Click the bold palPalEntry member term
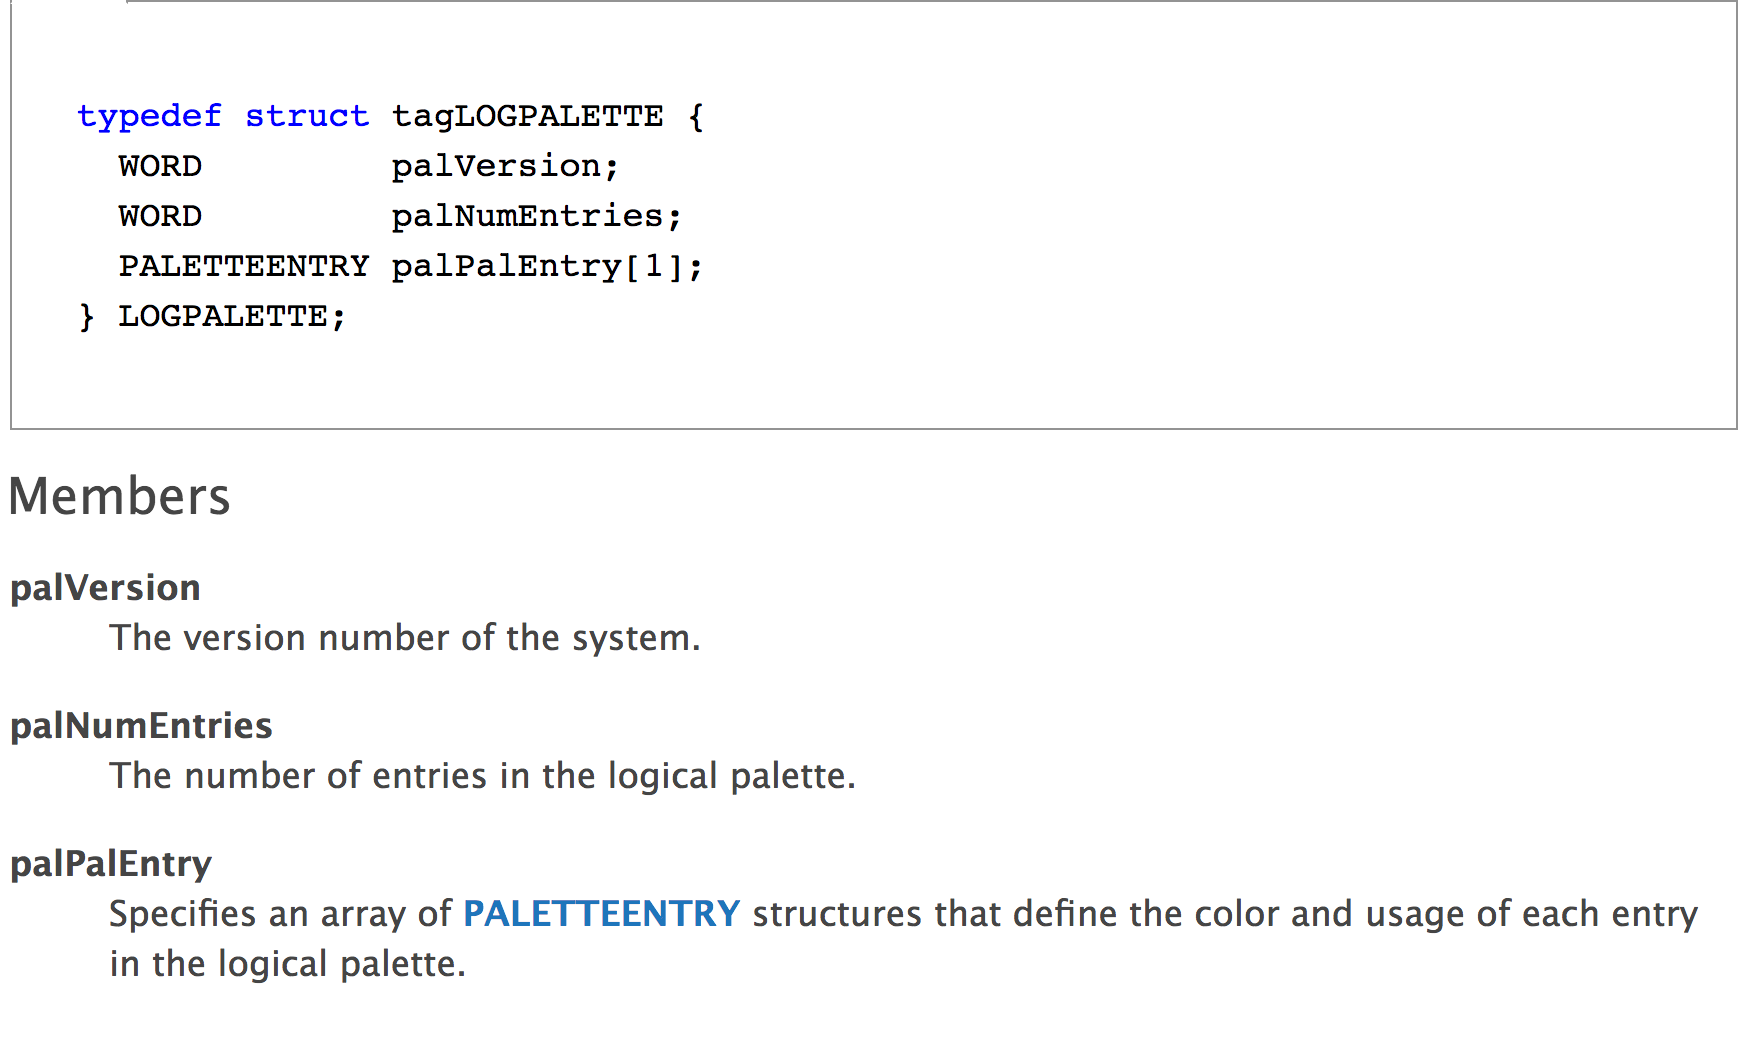The width and height of the screenshot is (1740, 1064). coord(111,864)
